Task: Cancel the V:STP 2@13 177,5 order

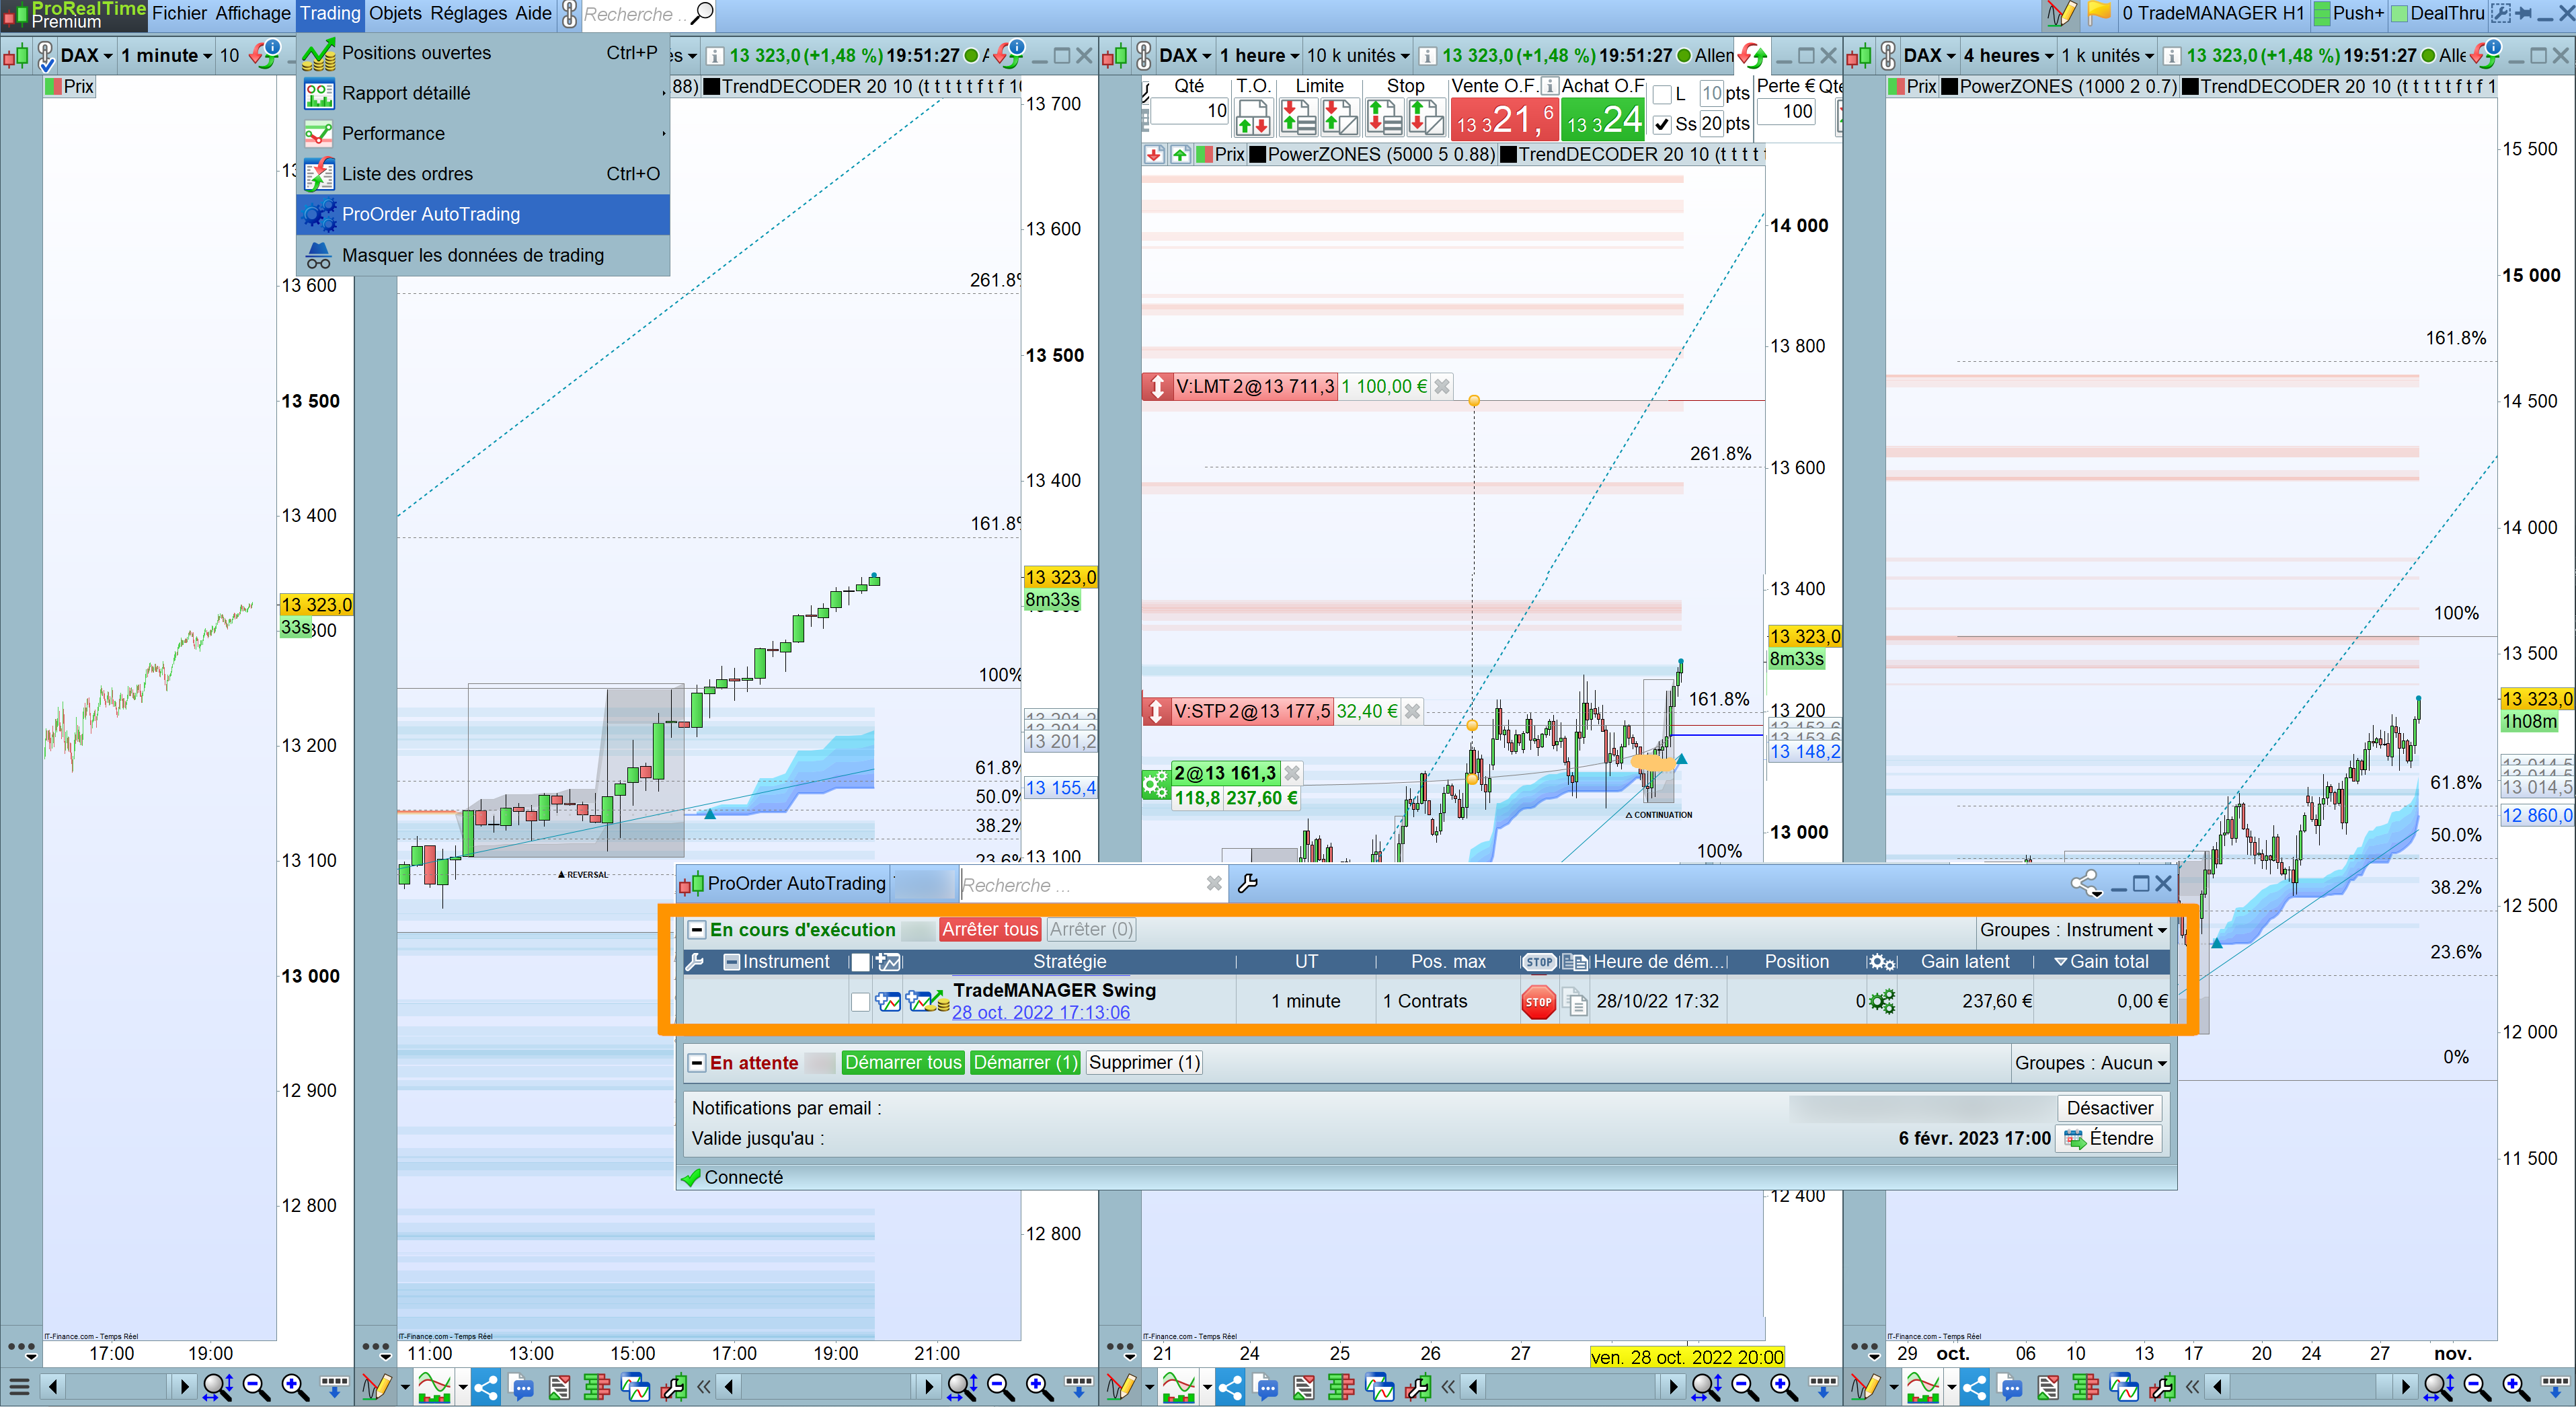Action: tap(1412, 712)
